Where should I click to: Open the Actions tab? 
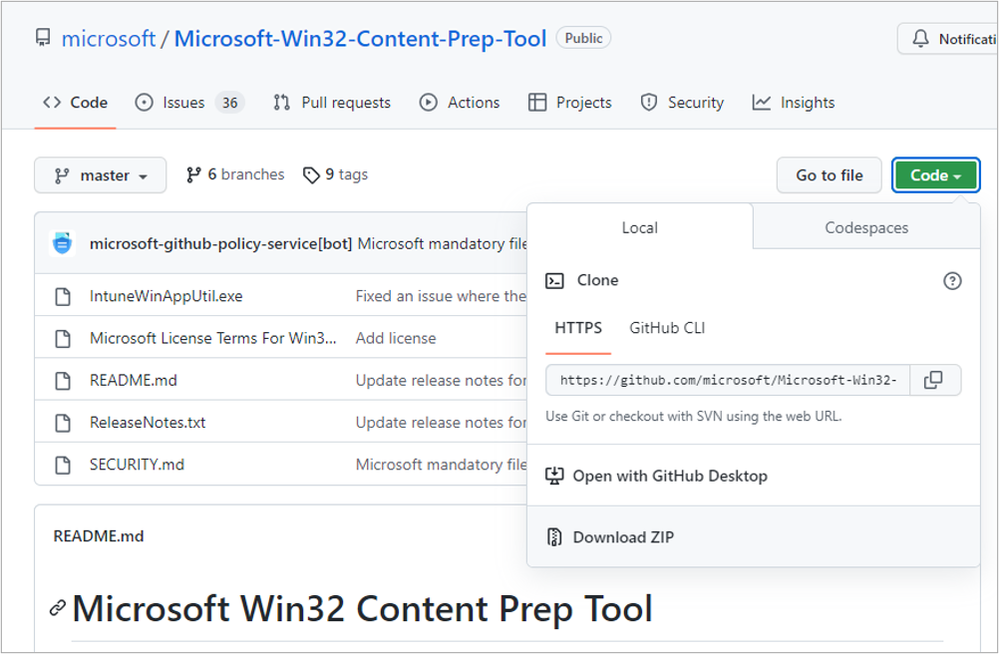point(459,103)
